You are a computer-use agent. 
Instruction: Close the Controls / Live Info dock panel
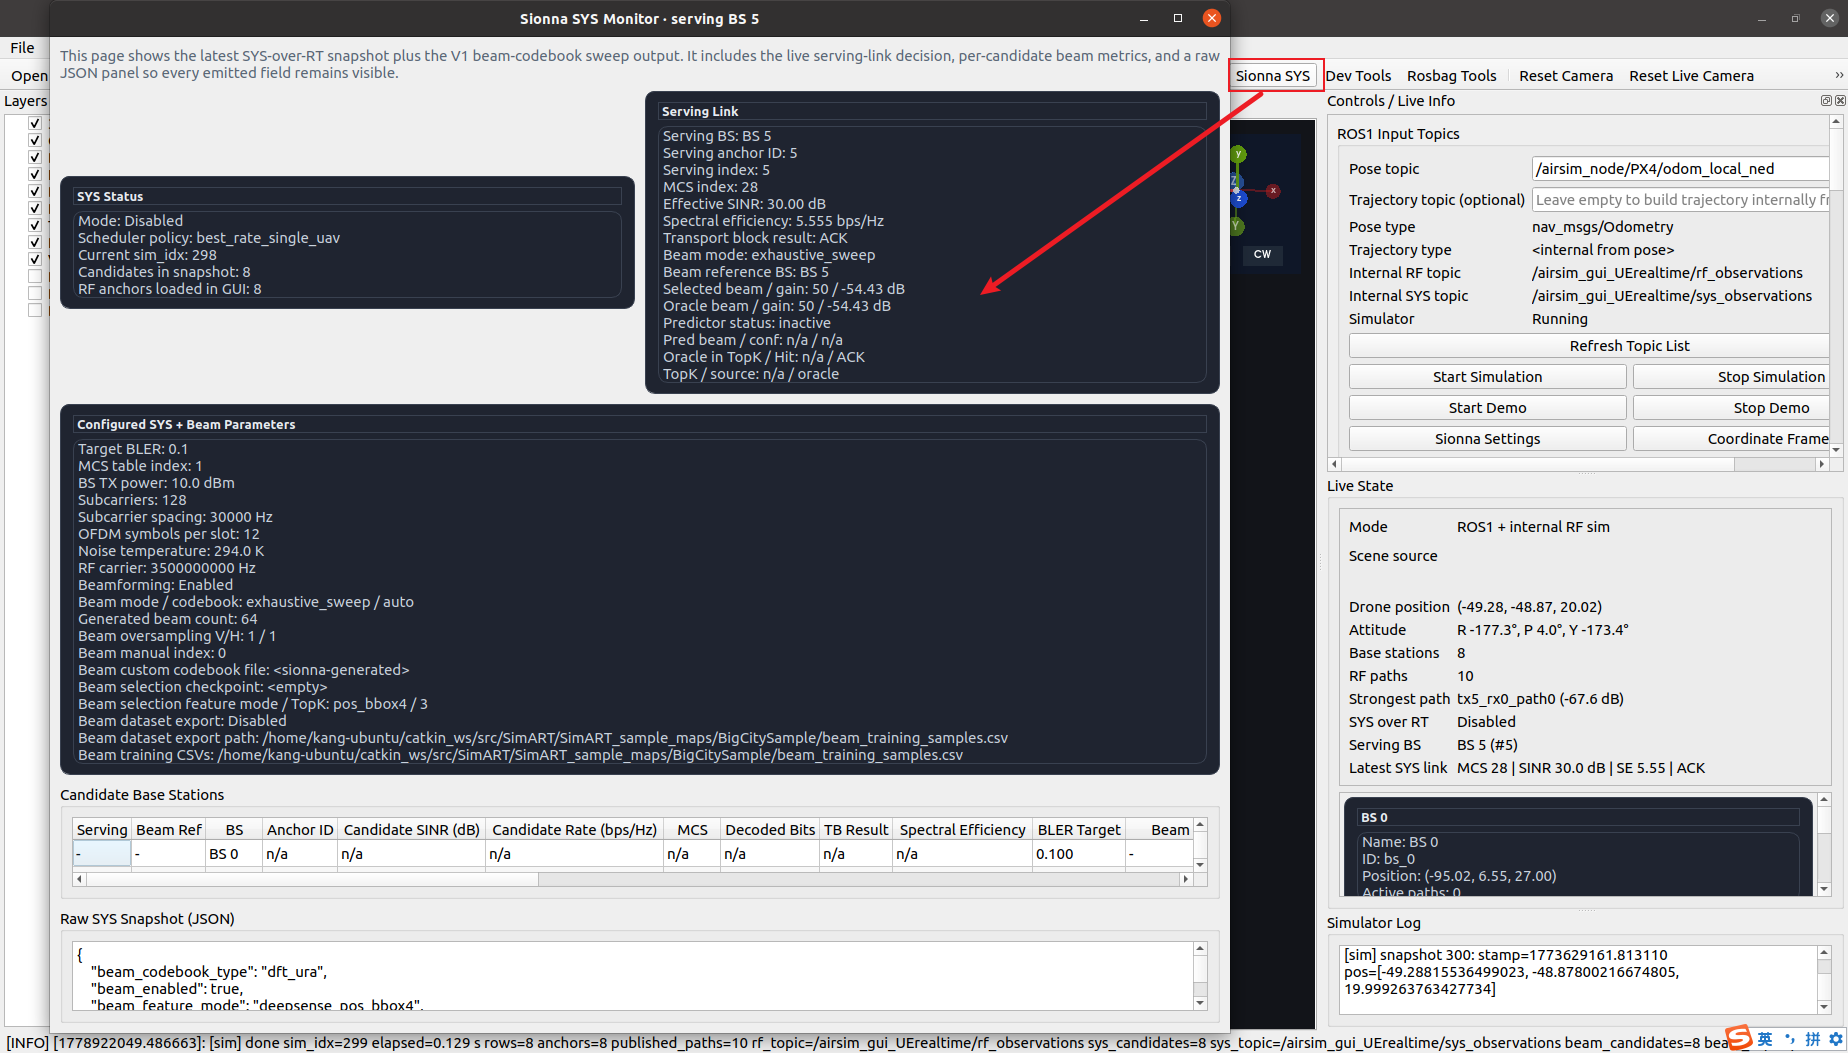pyautogui.click(x=1839, y=101)
